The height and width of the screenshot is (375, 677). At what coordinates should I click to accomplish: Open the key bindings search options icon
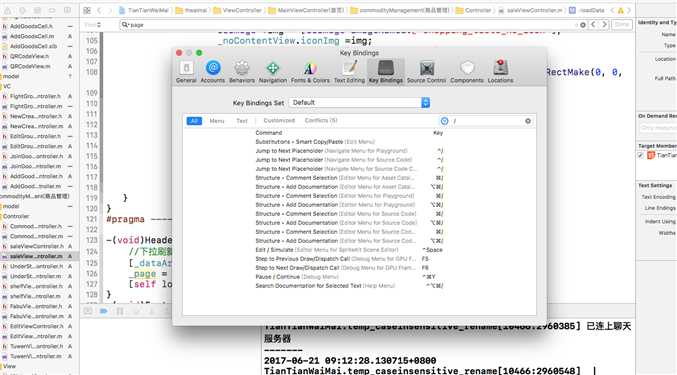click(x=444, y=121)
